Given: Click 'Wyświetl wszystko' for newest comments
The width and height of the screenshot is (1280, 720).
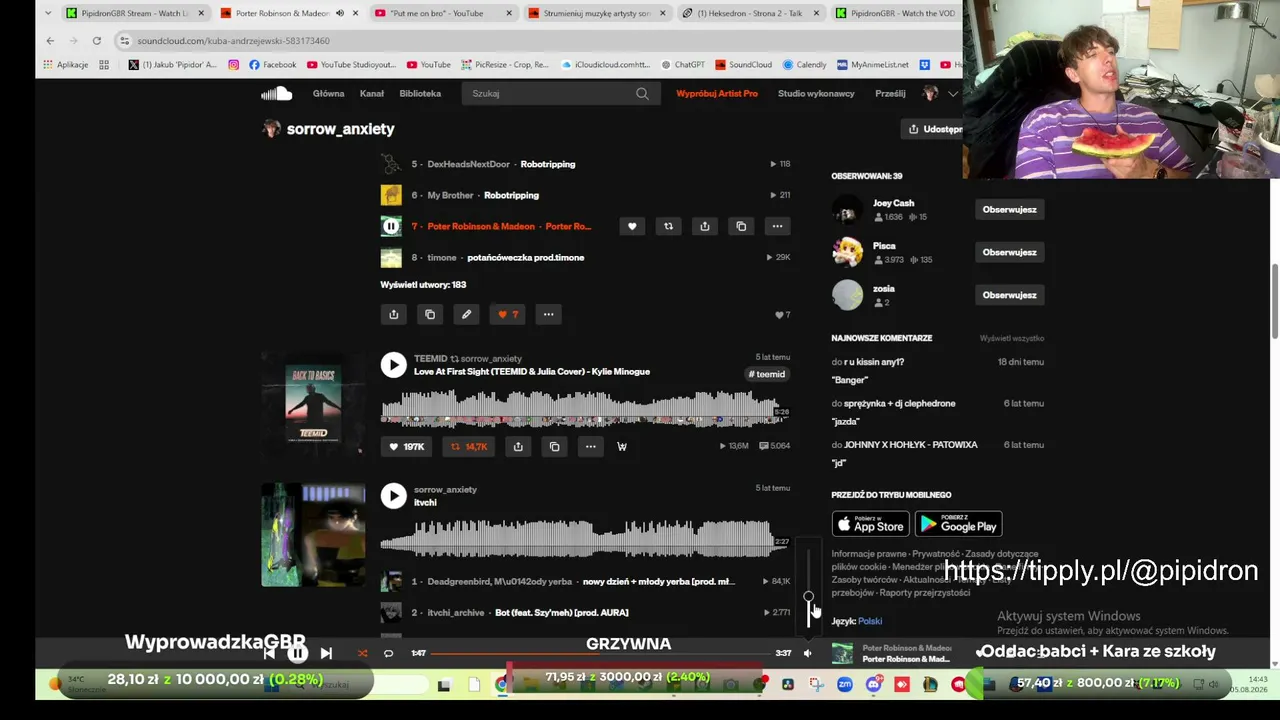Looking at the screenshot, I should 1012,338.
